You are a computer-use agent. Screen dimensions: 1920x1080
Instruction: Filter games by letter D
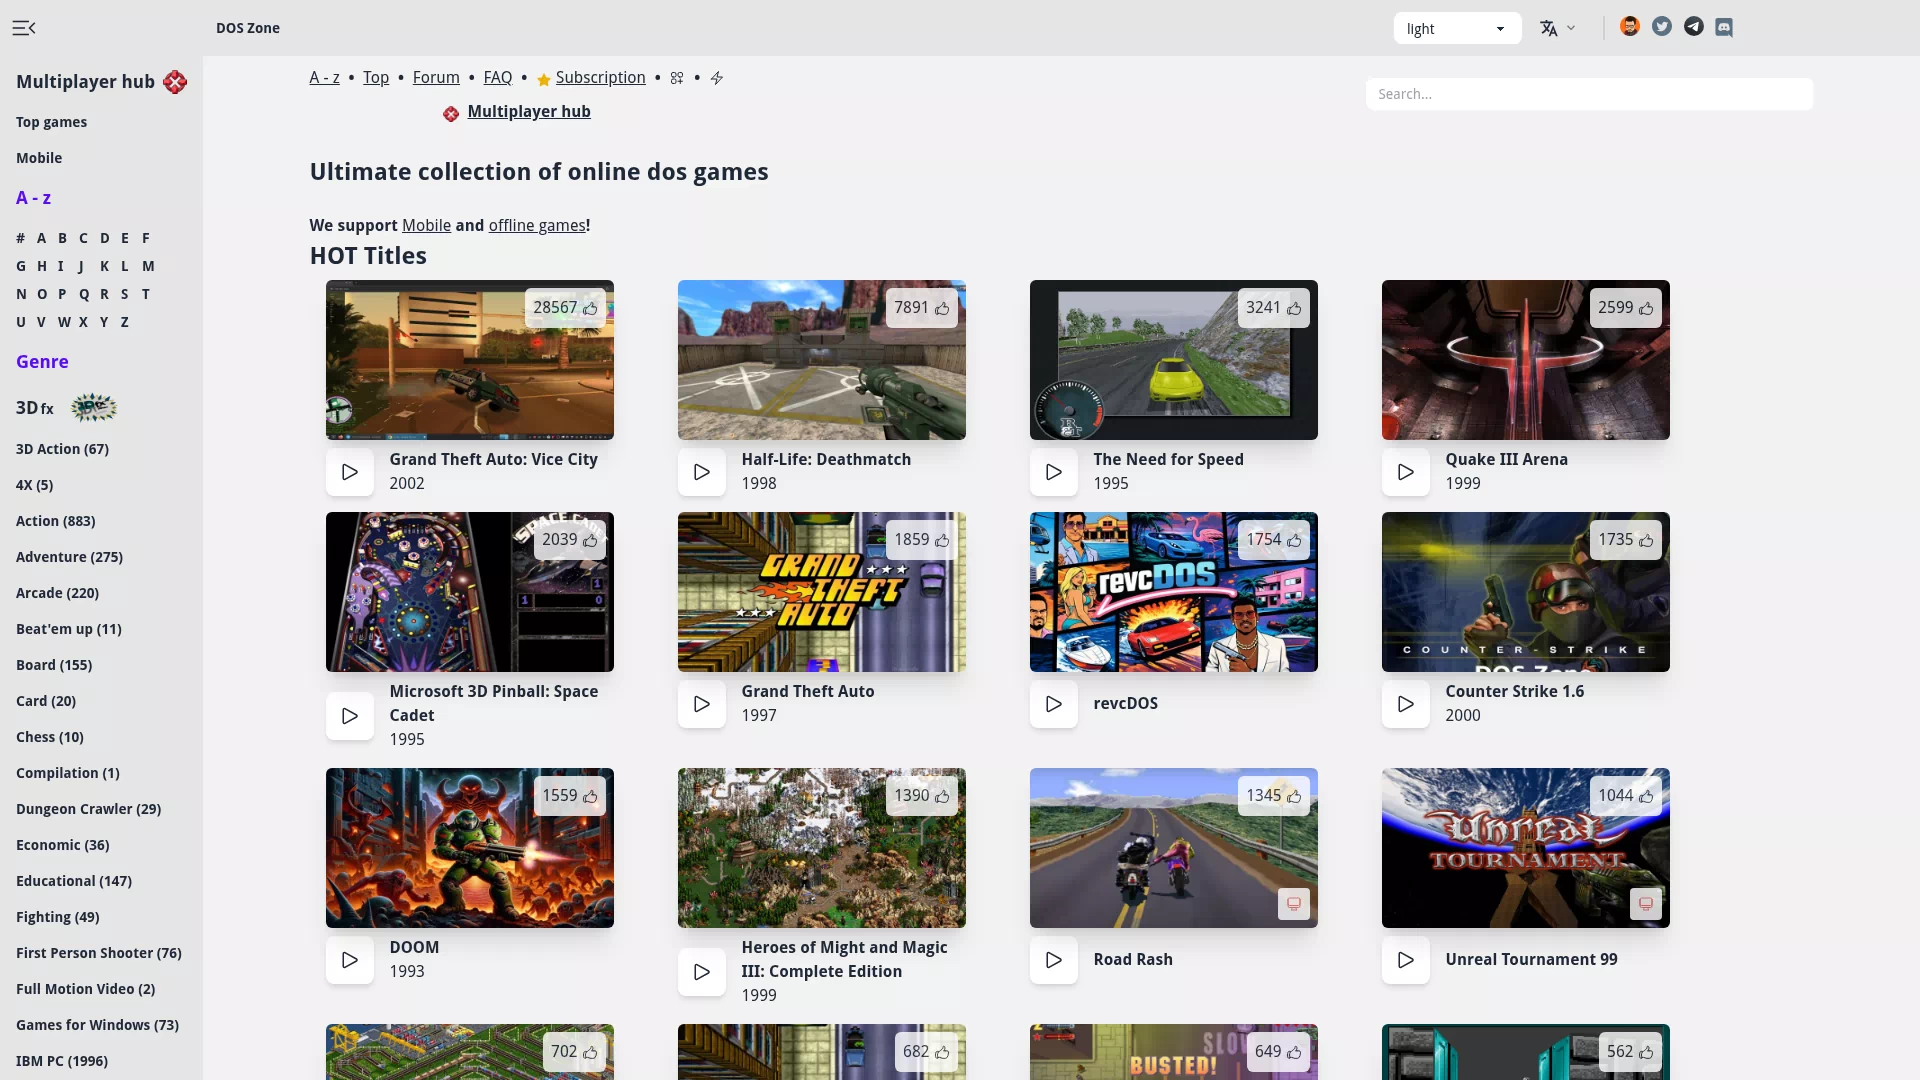(104, 238)
